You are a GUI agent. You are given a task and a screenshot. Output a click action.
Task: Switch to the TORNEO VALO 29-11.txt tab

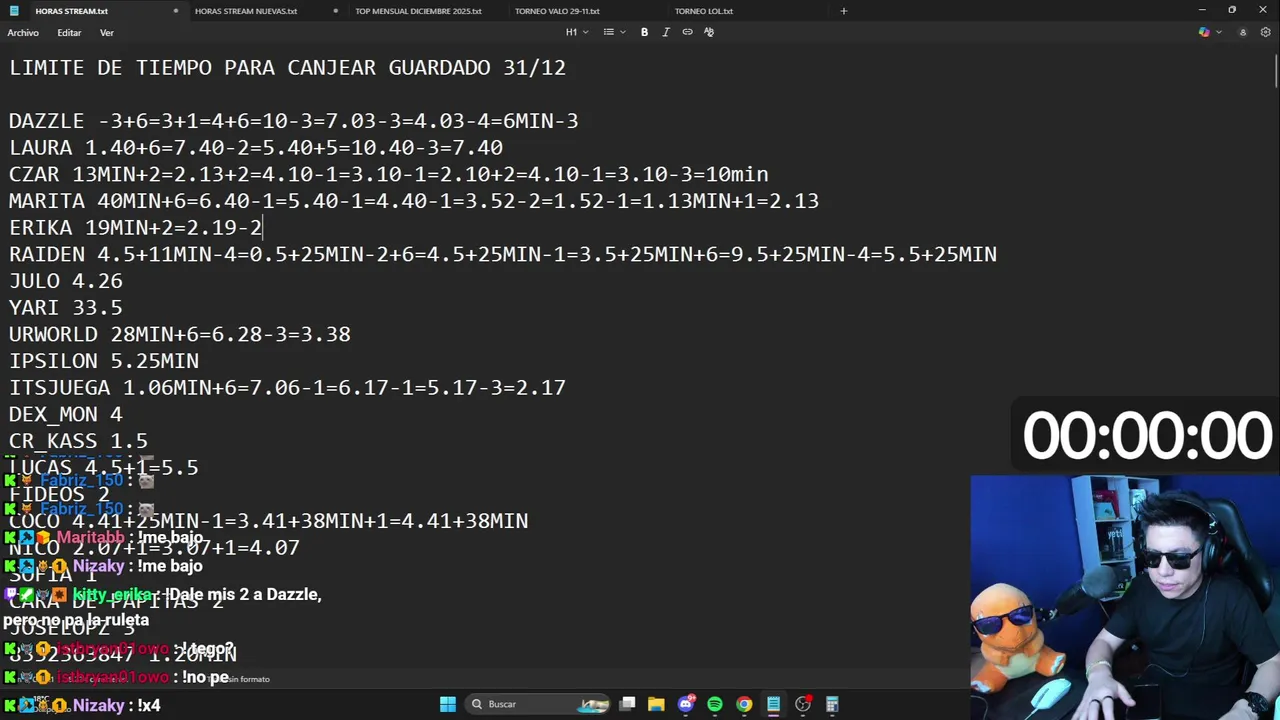click(x=557, y=11)
